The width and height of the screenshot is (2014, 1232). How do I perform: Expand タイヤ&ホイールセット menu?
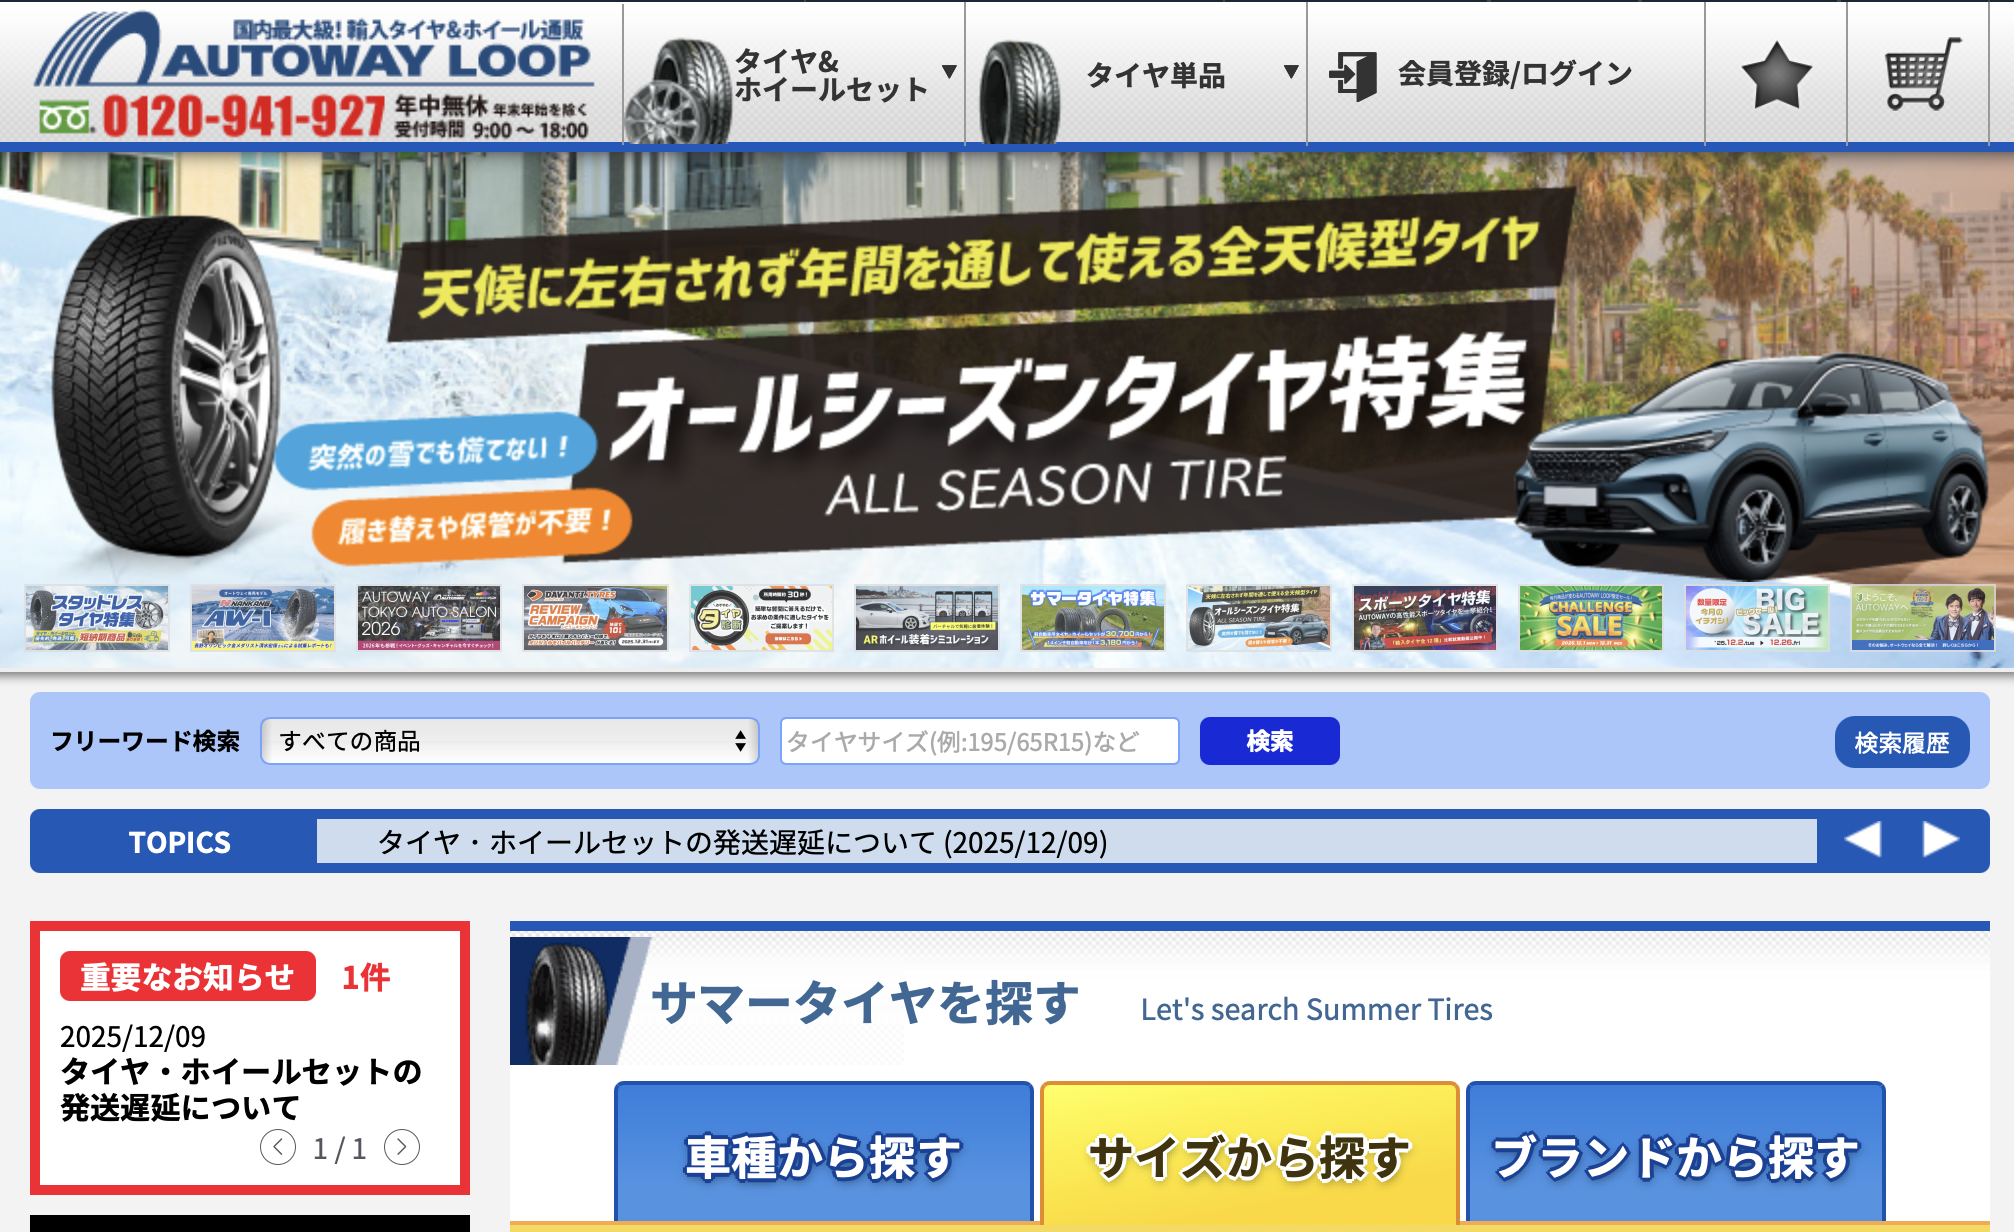click(x=832, y=75)
